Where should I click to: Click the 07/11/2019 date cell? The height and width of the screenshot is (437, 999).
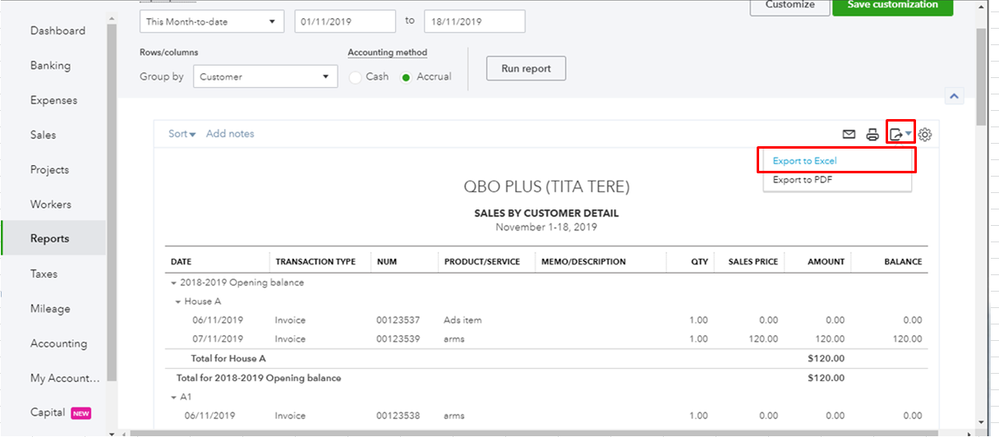[x=218, y=339]
